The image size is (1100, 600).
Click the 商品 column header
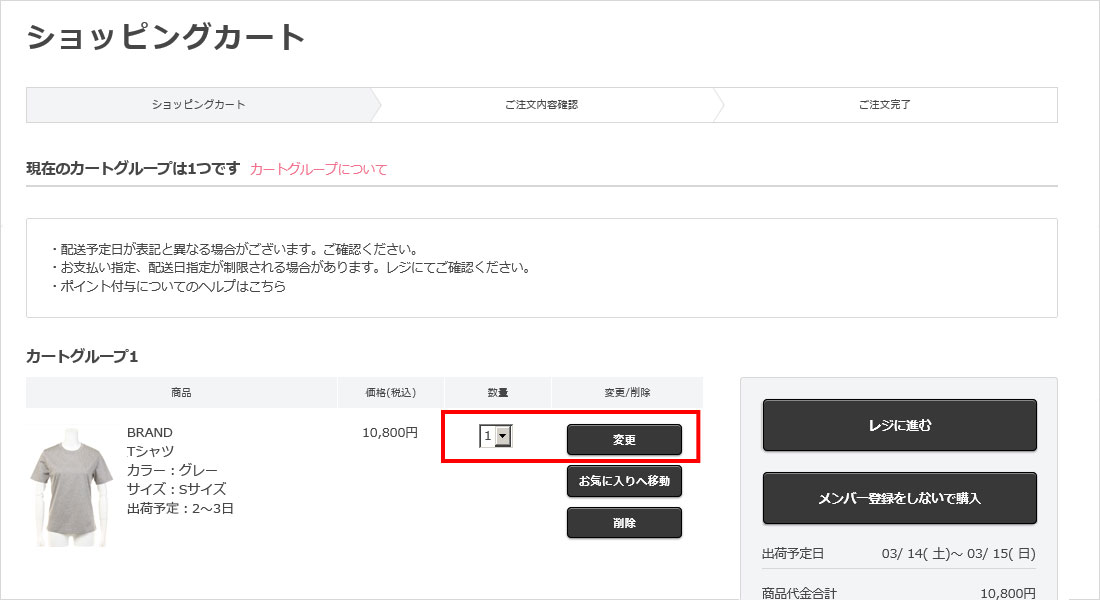click(x=181, y=392)
